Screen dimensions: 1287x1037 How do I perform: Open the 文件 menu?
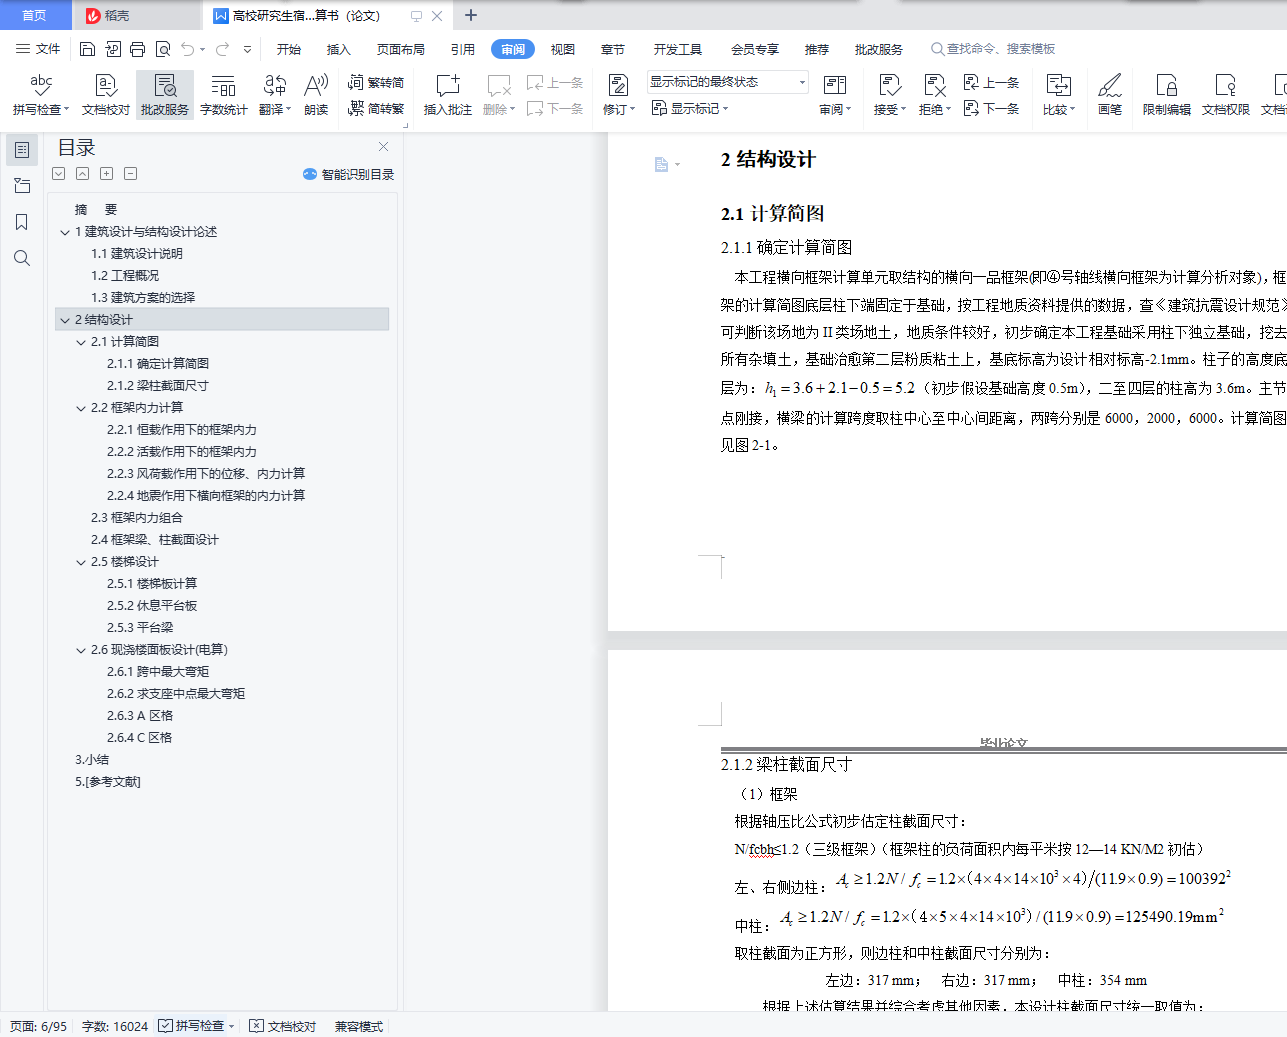pyautogui.click(x=38, y=49)
